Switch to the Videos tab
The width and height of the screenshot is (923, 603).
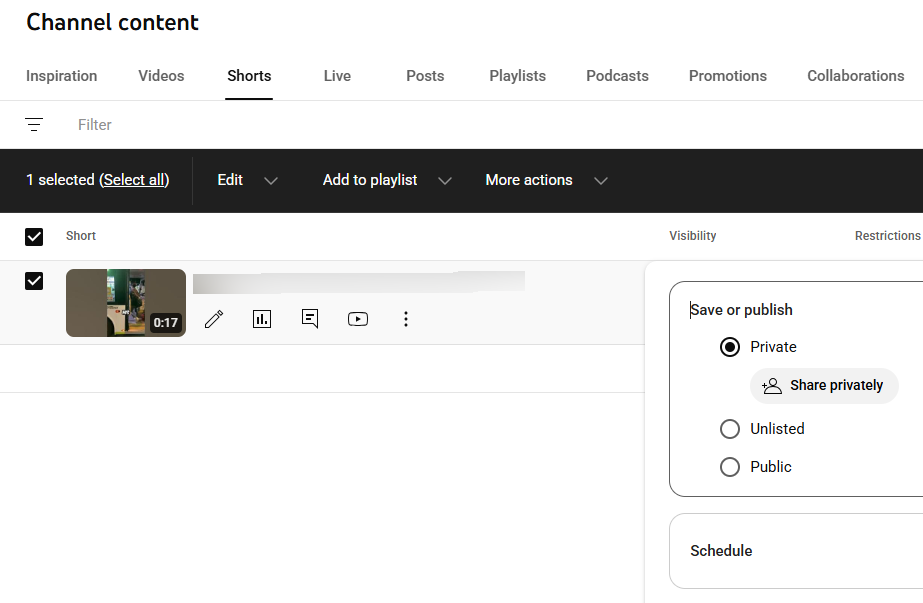[x=161, y=76]
